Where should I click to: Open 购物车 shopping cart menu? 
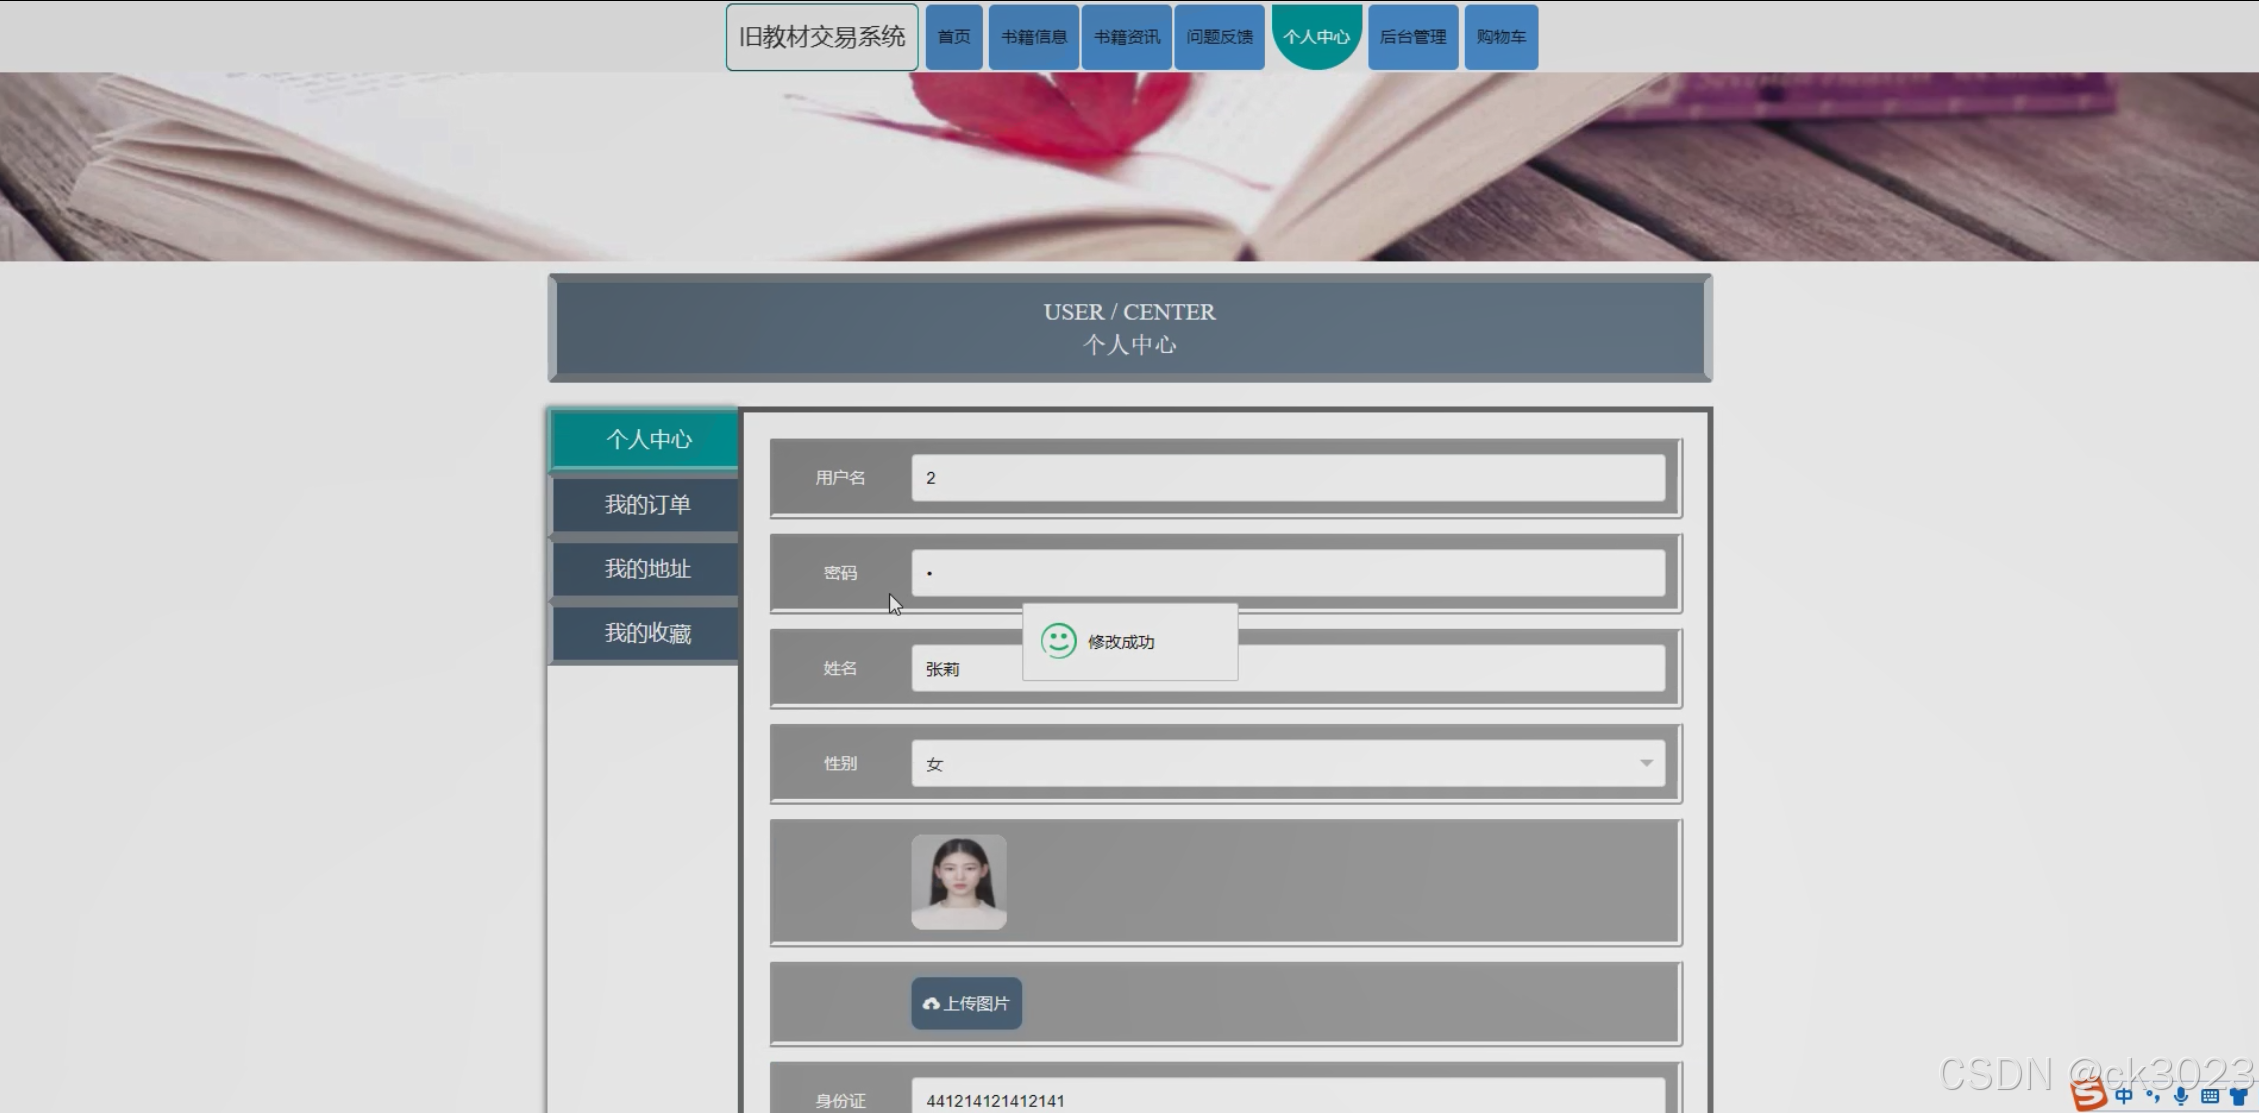[1501, 37]
